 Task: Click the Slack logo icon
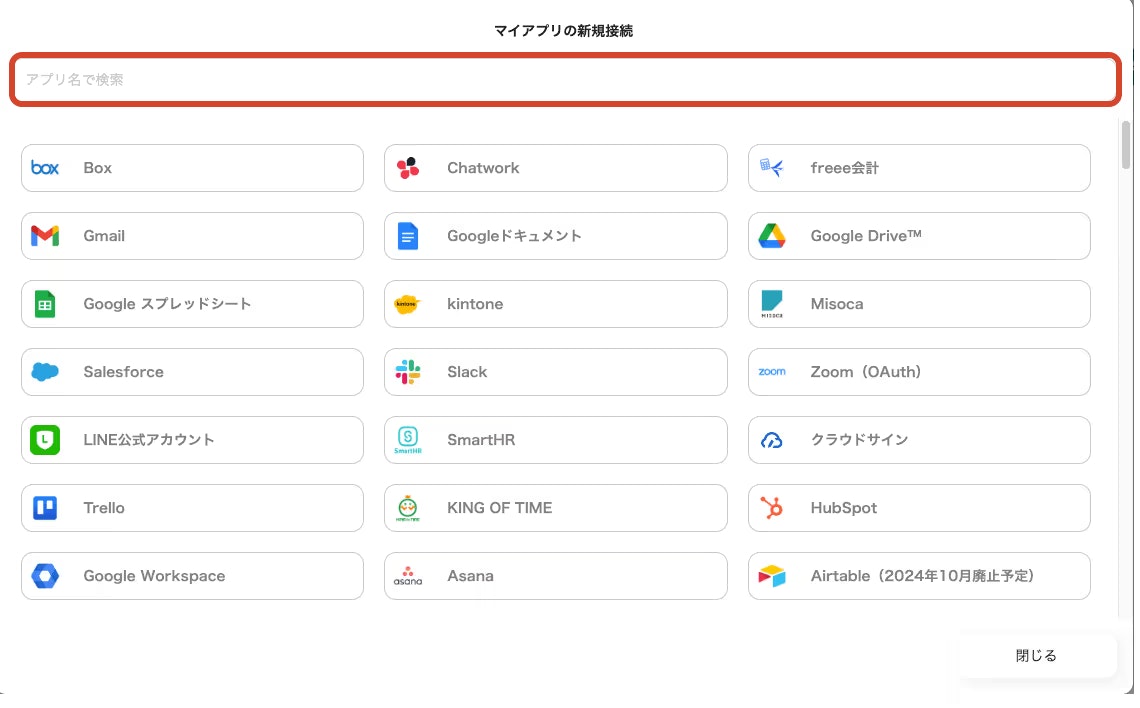(408, 371)
